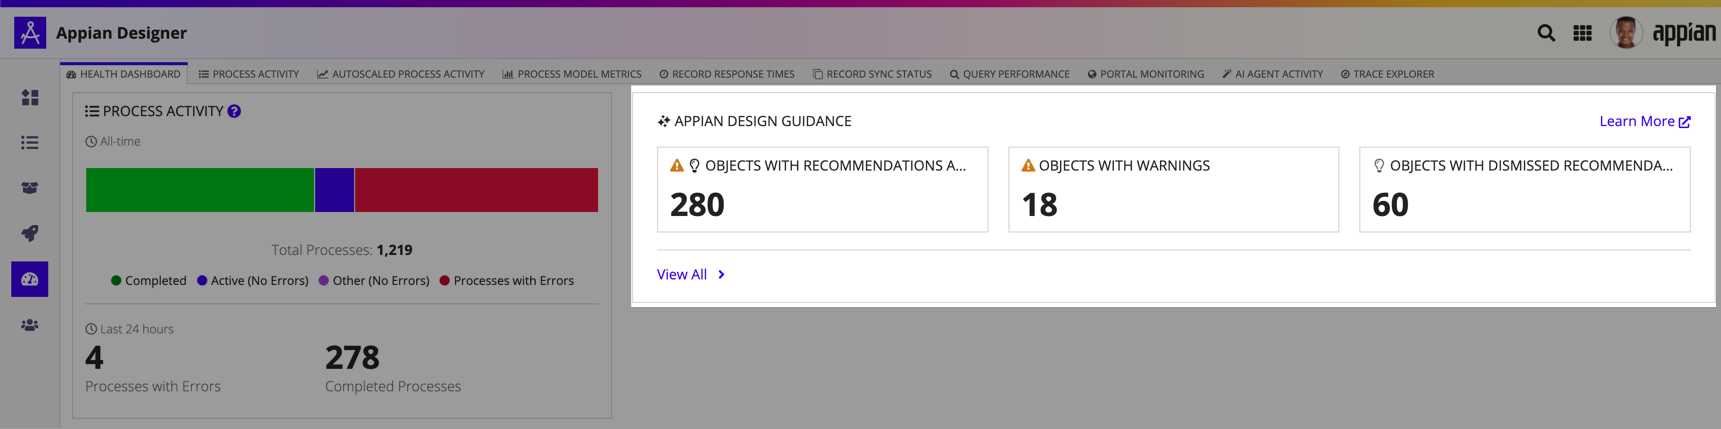Click the warning triangle on Warnings card
The width and height of the screenshot is (1721, 429).
pyautogui.click(x=1028, y=165)
